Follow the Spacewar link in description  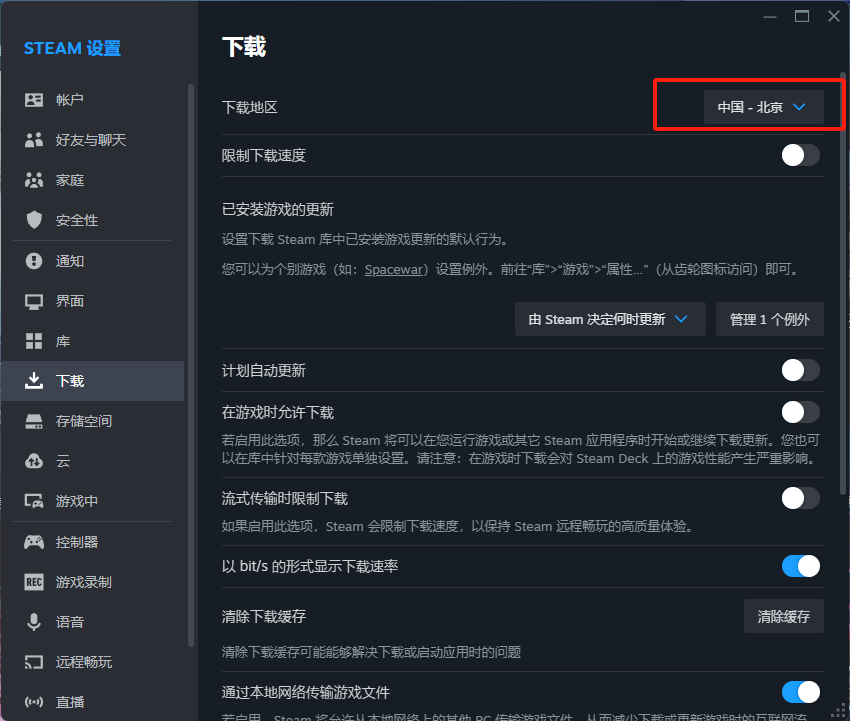pyautogui.click(x=396, y=270)
